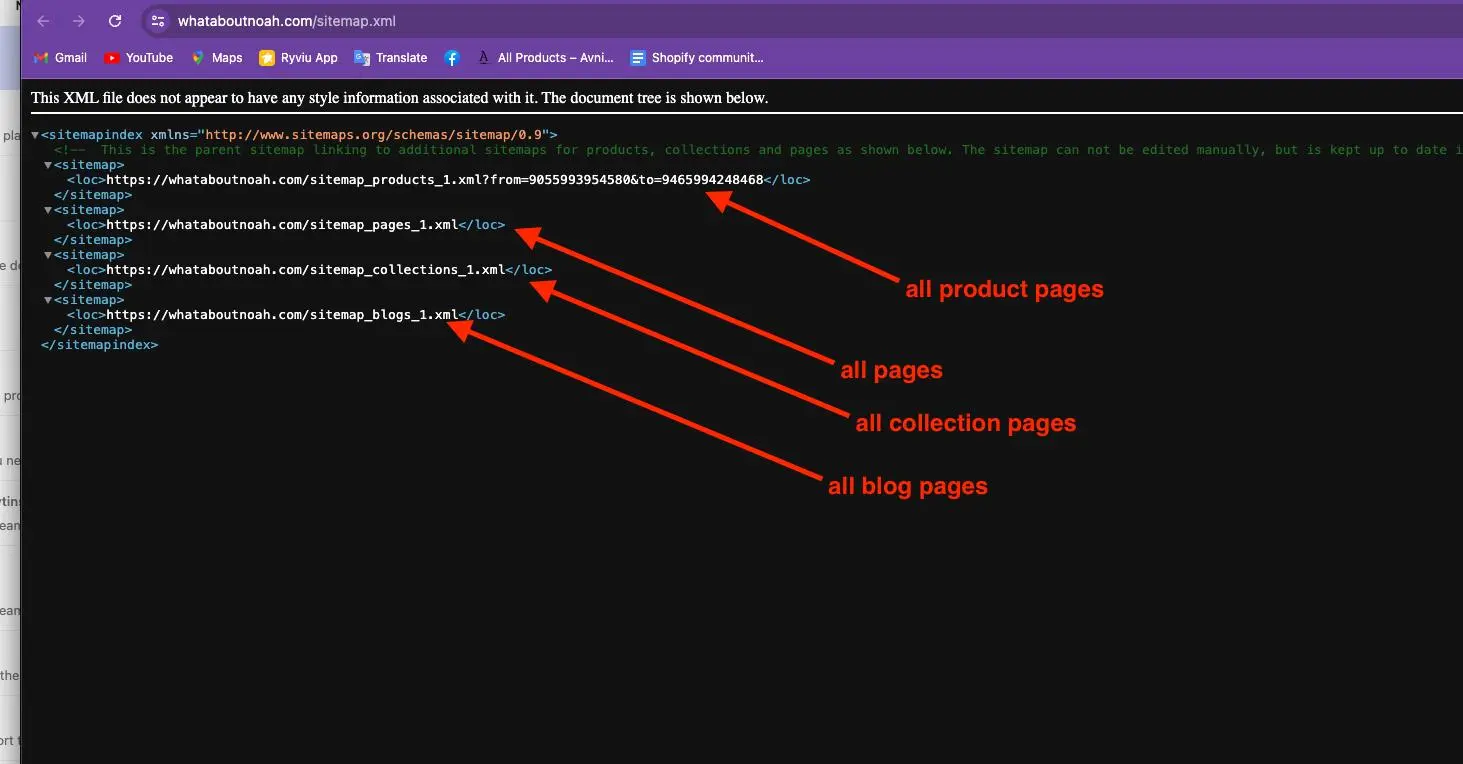
Task: Click the closing sitemapindex tag
Action: pyautogui.click(x=99, y=345)
